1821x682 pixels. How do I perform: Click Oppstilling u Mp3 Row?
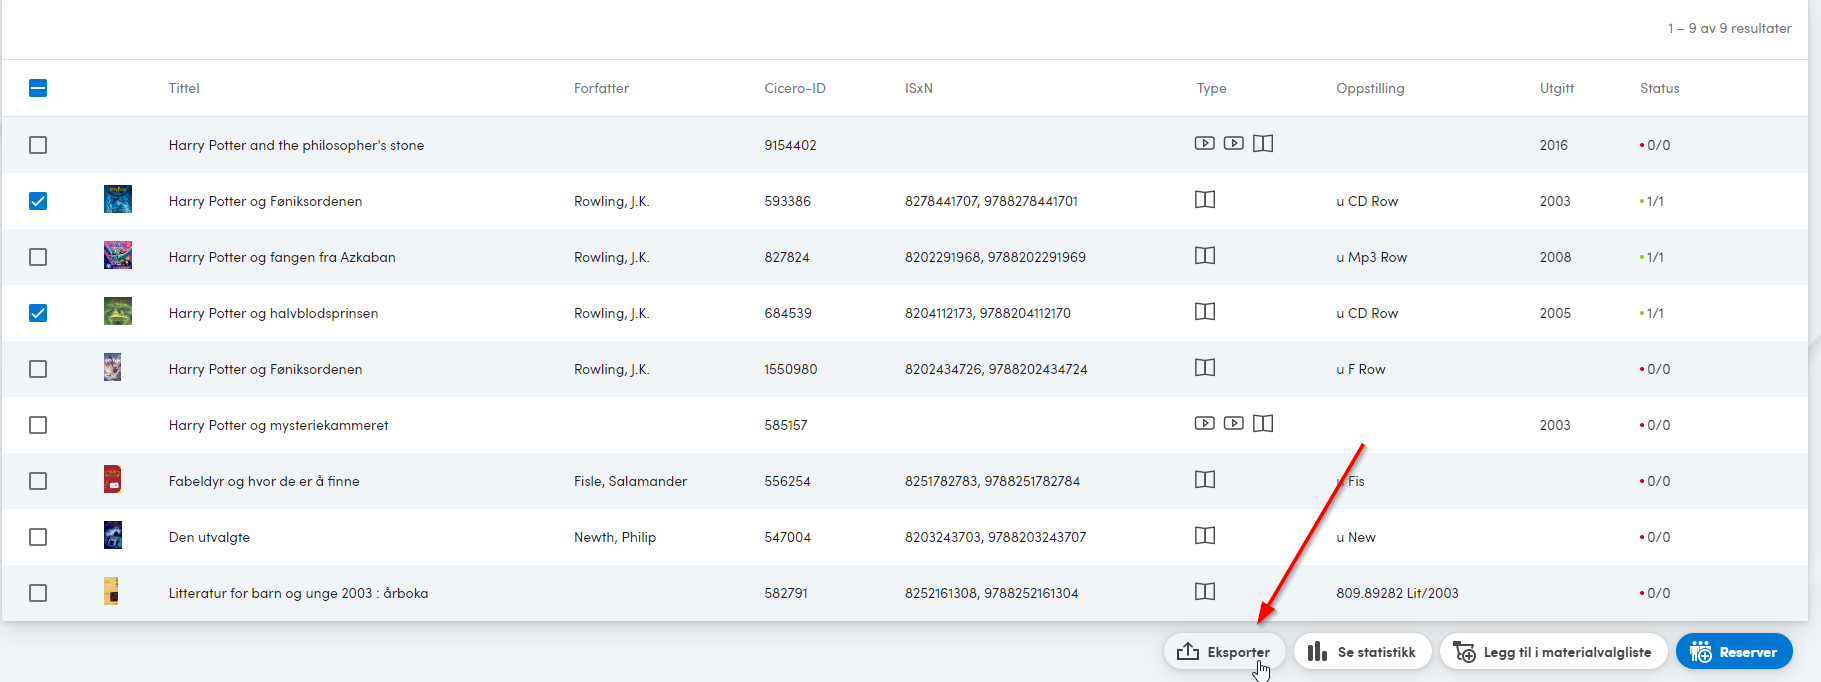(1371, 257)
